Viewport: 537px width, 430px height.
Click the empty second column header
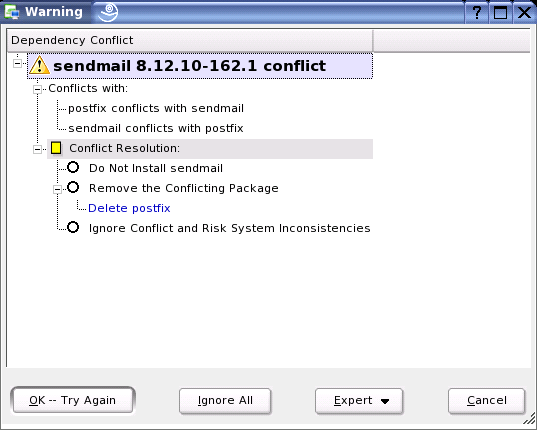pos(451,40)
